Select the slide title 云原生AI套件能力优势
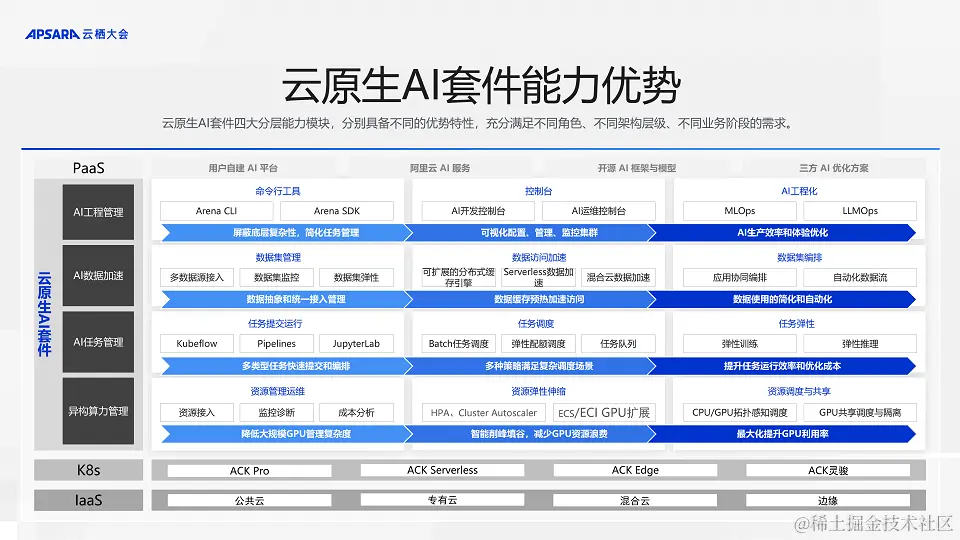The width and height of the screenshot is (960, 540). 481,86
